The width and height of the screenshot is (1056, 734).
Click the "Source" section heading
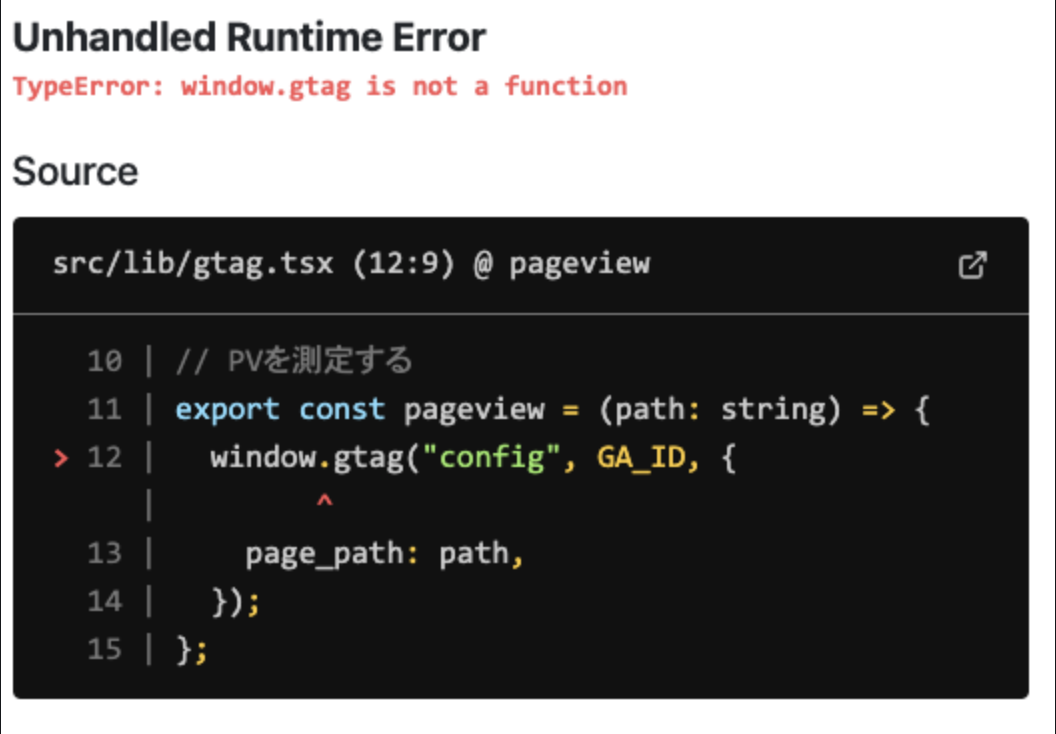point(75,171)
